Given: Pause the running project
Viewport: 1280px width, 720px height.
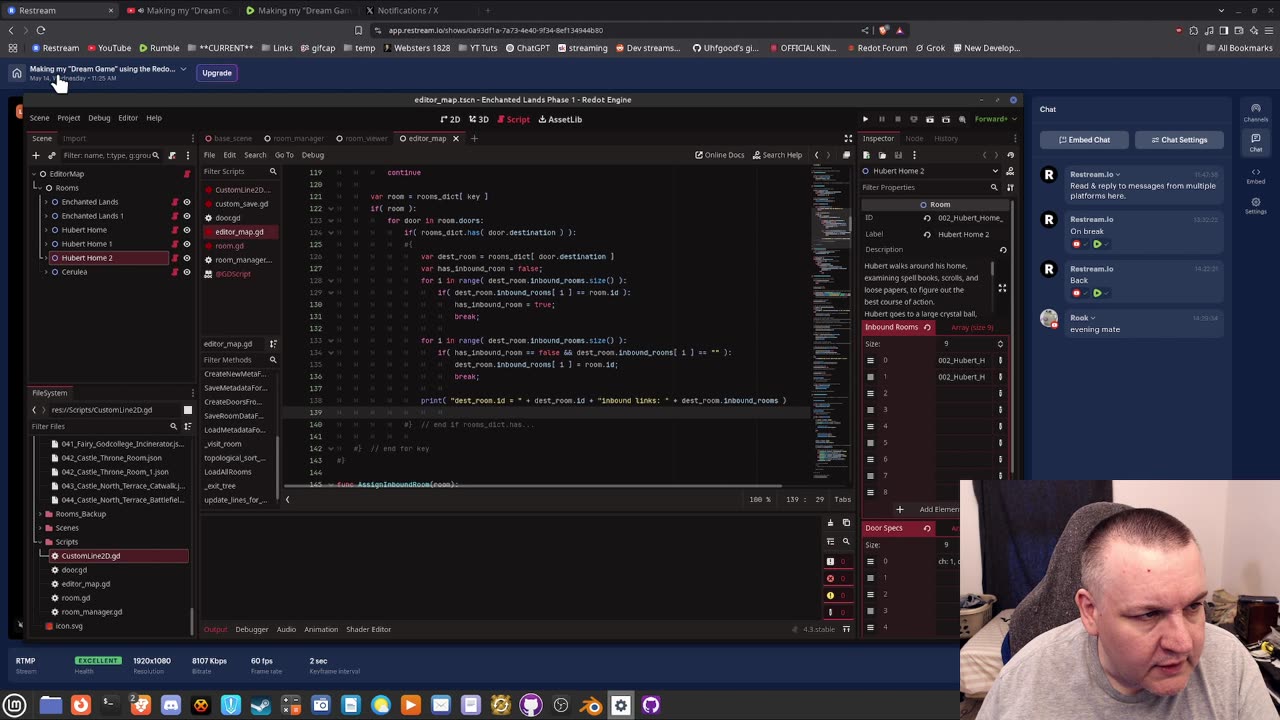Looking at the screenshot, I should [881, 119].
